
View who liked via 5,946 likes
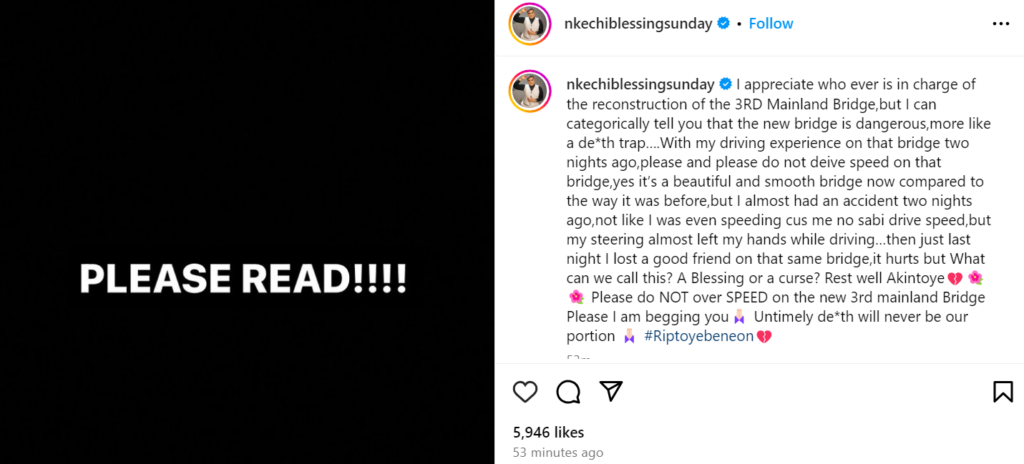[548, 432]
